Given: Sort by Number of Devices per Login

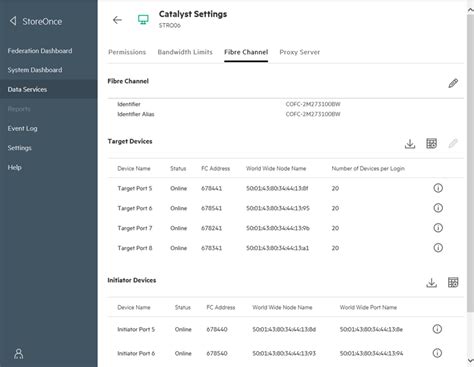Looking at the screenshot, I should tap(368, 168).
